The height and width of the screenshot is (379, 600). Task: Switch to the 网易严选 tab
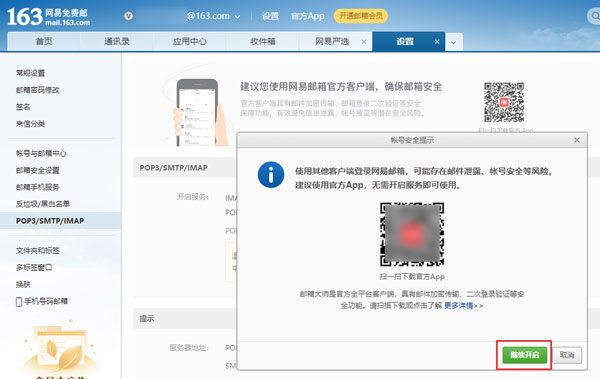(x=332, y=41)
